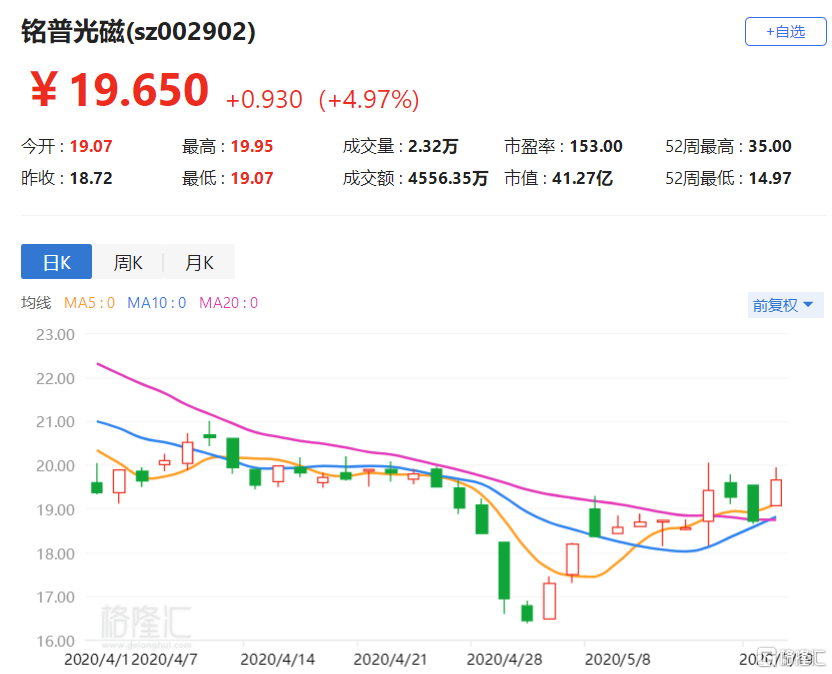This screenshot has height=674, width=832.
Task: Click the 最低 low value 19.07
Action: [252, 178]
